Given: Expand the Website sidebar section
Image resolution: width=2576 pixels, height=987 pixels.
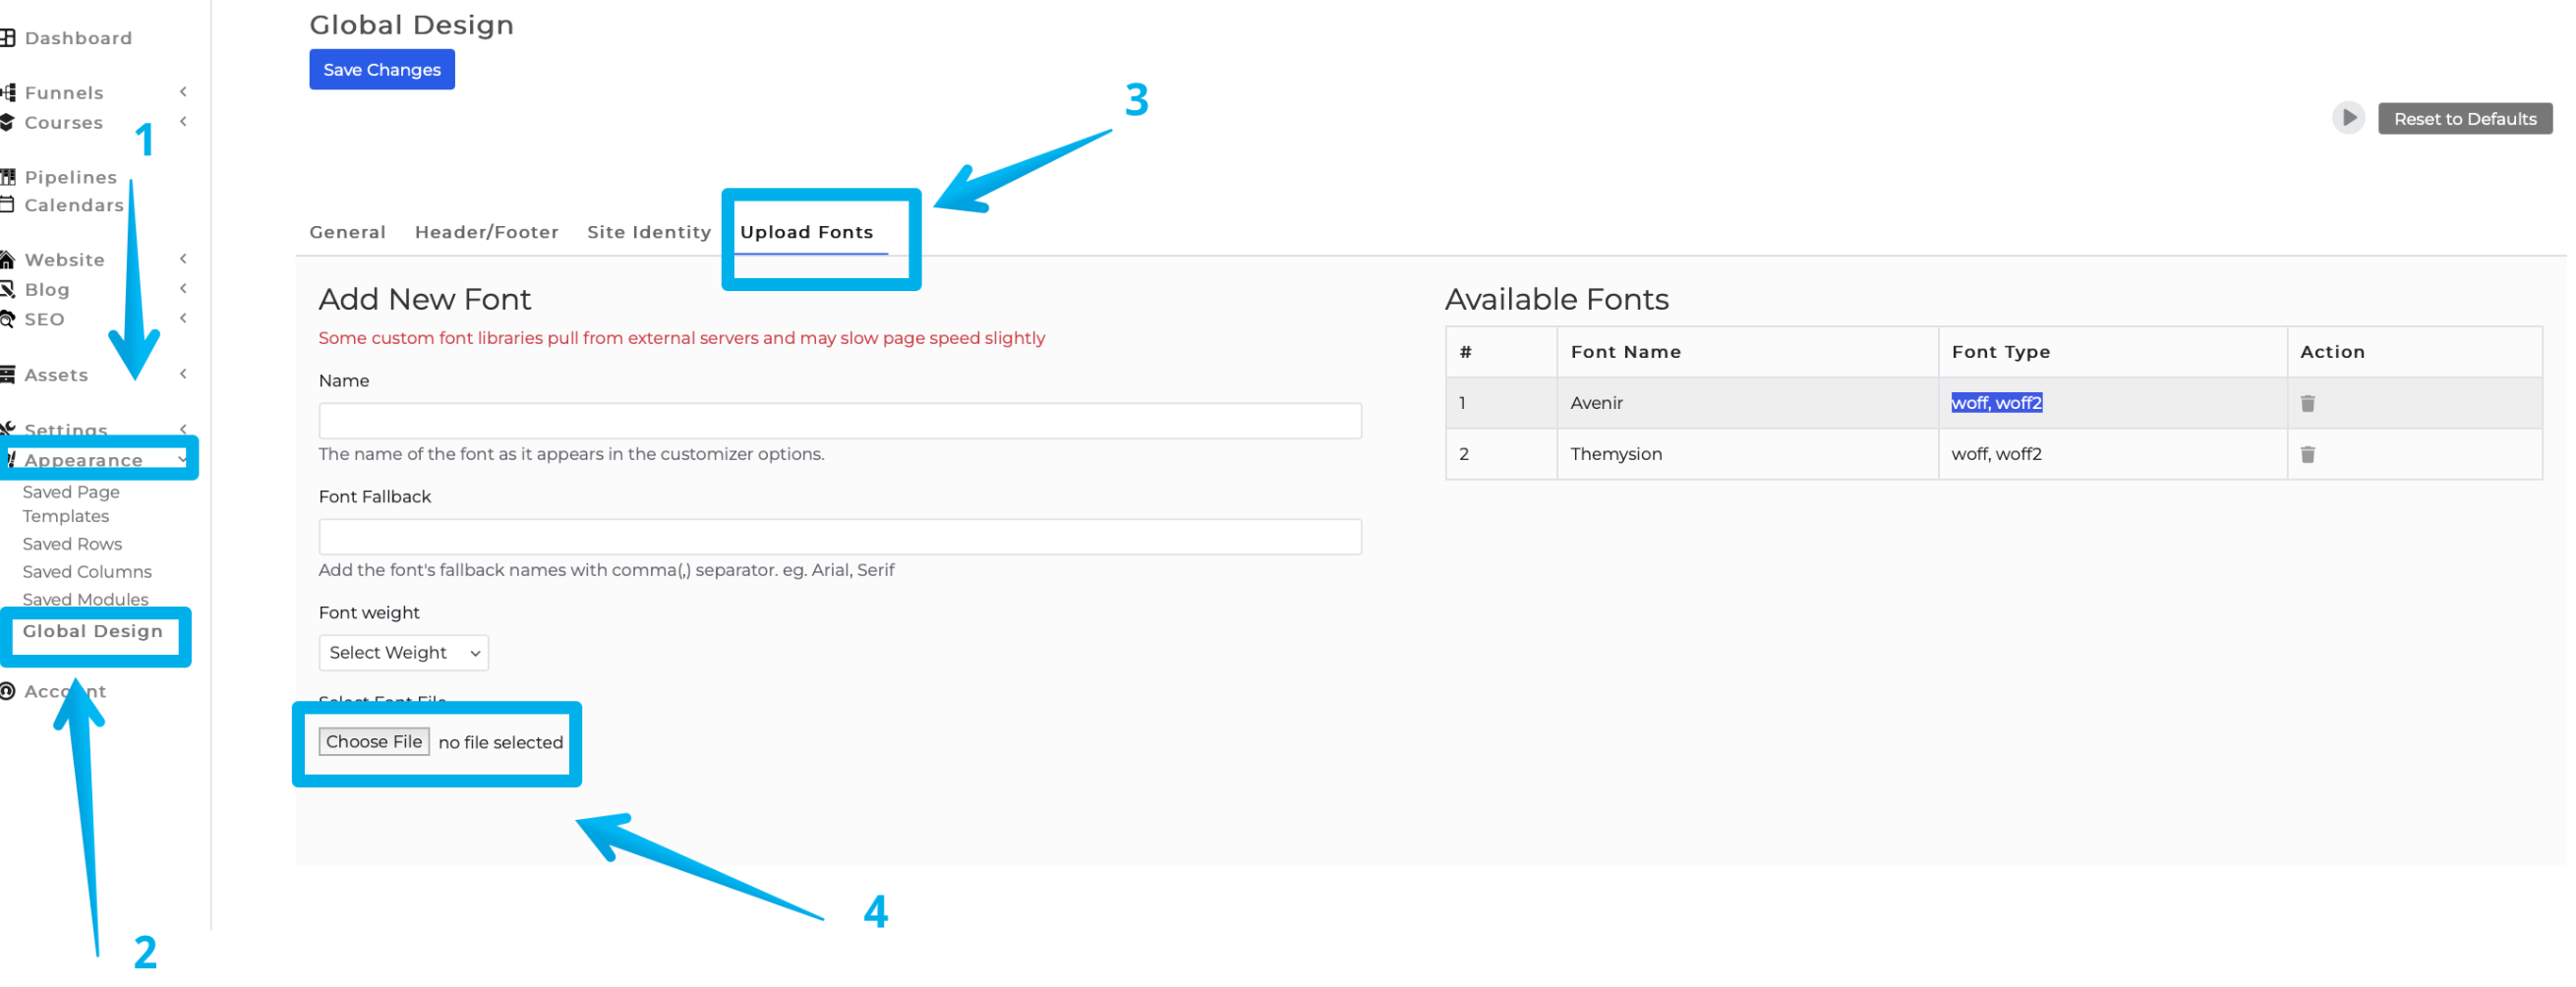Looking at the screenshot, I should coord(183,259).
